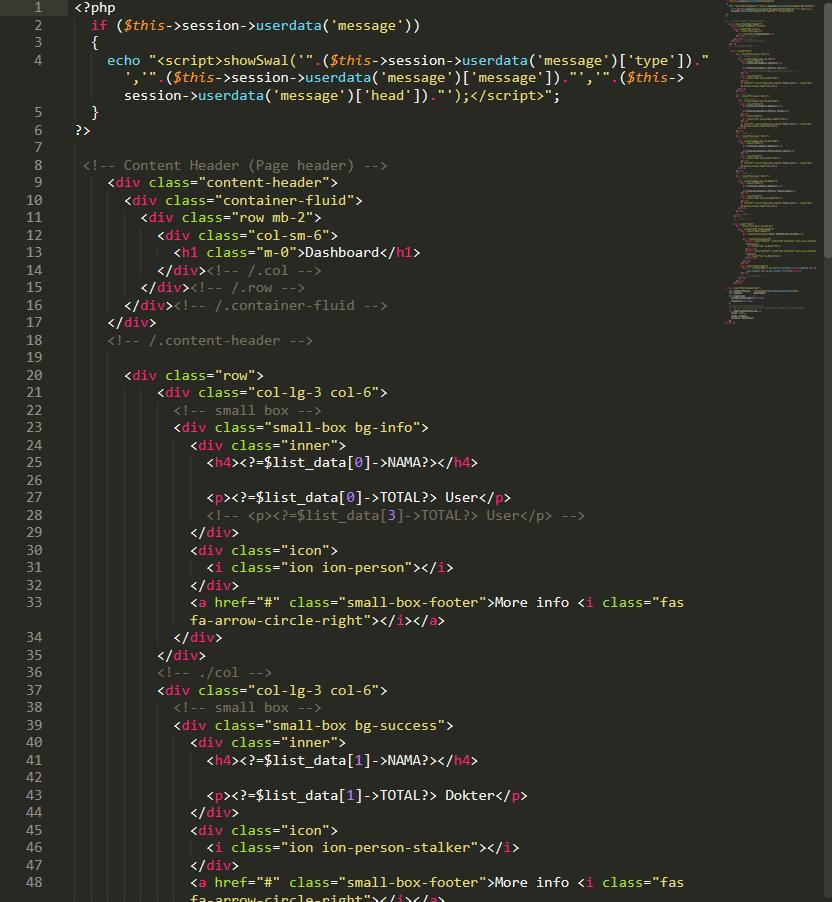Click "$list_data[1]->NAMA" on line 41

click(x=342, y=760)
